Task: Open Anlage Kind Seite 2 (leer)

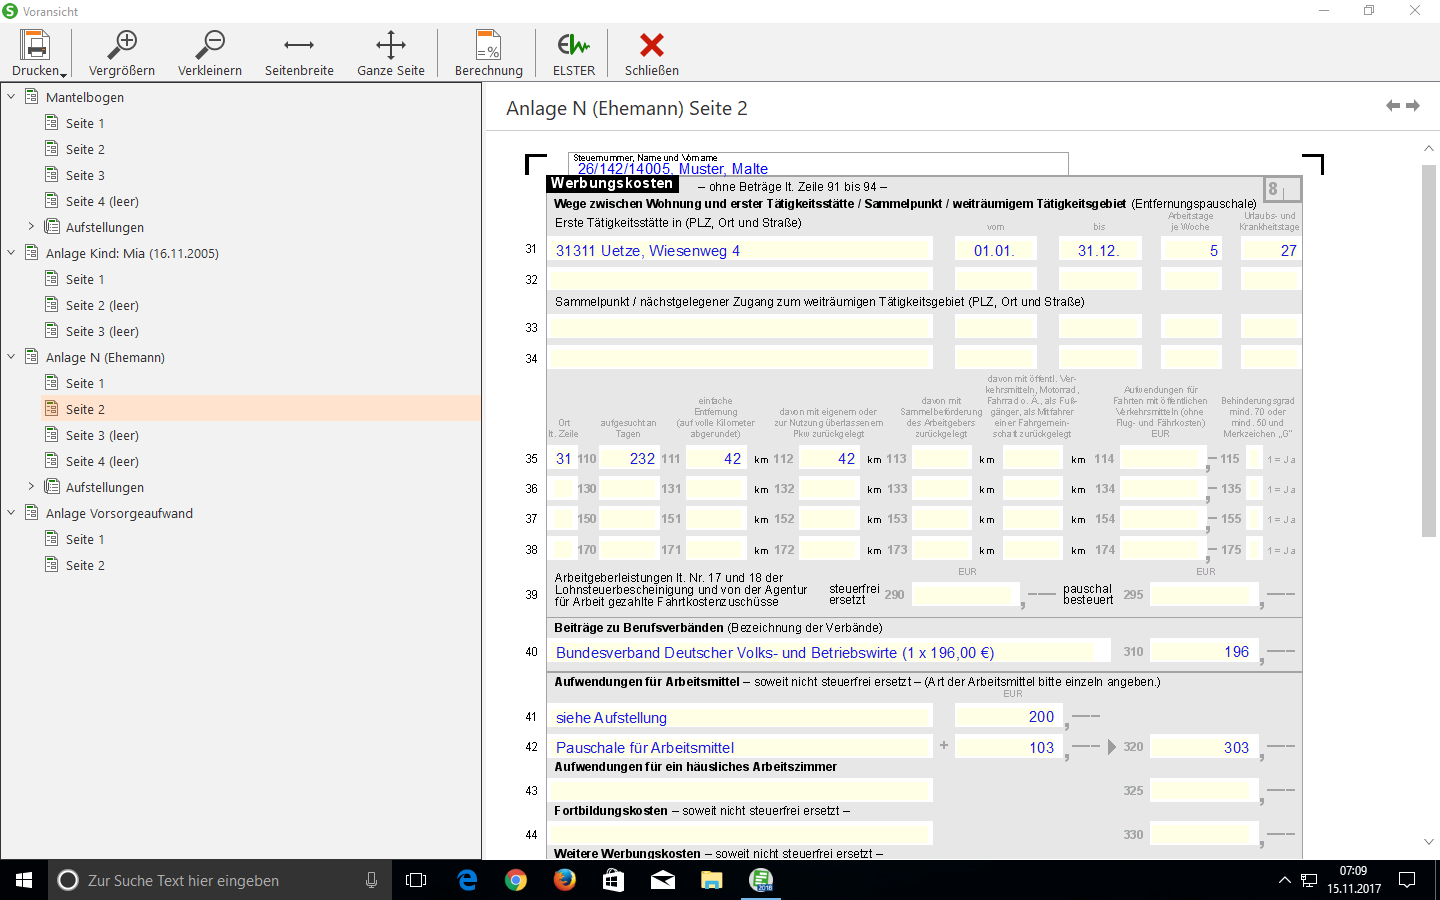Action: 102,305
